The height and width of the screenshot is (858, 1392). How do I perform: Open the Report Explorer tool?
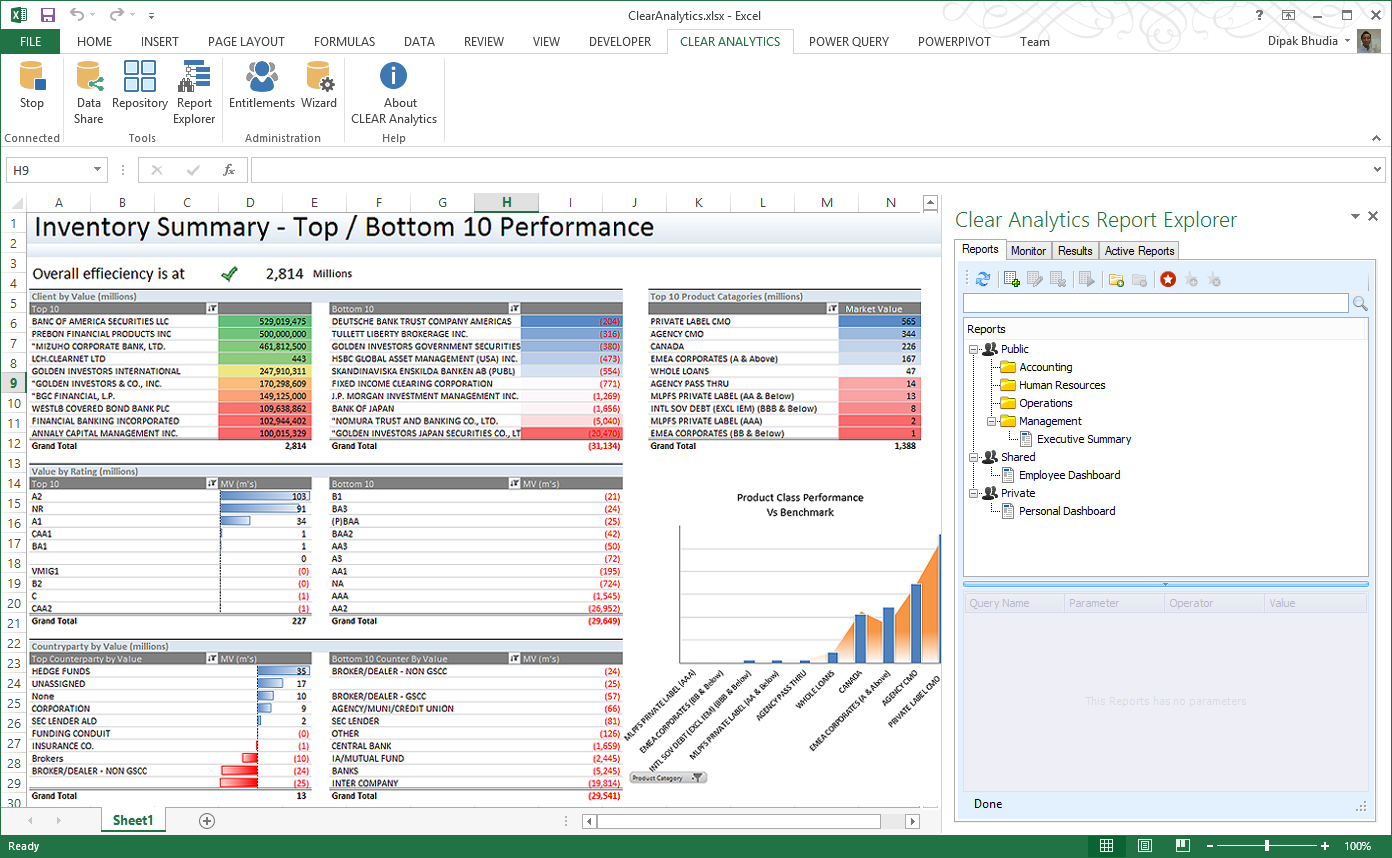coord(193,90)
